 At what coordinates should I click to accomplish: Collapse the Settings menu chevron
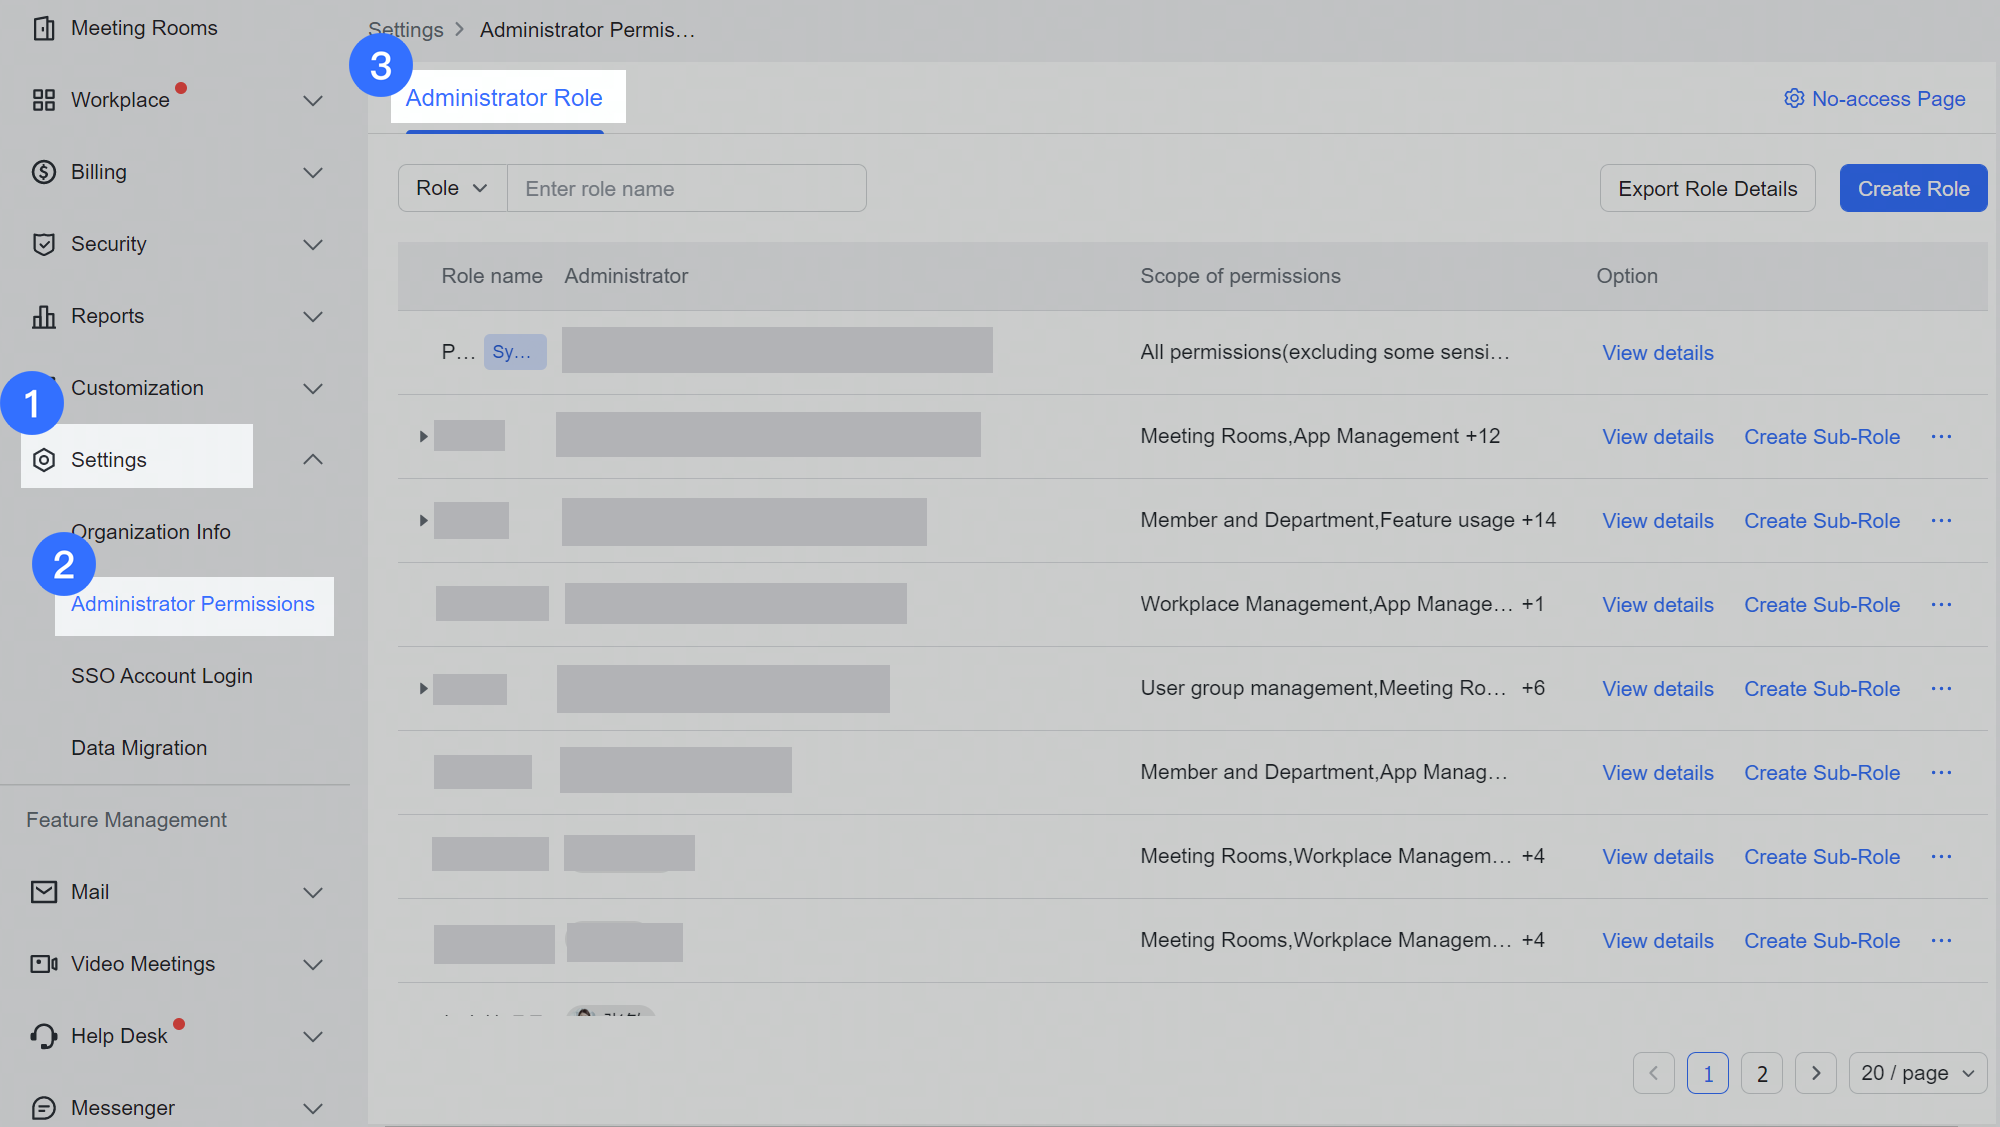pos(313,459)
